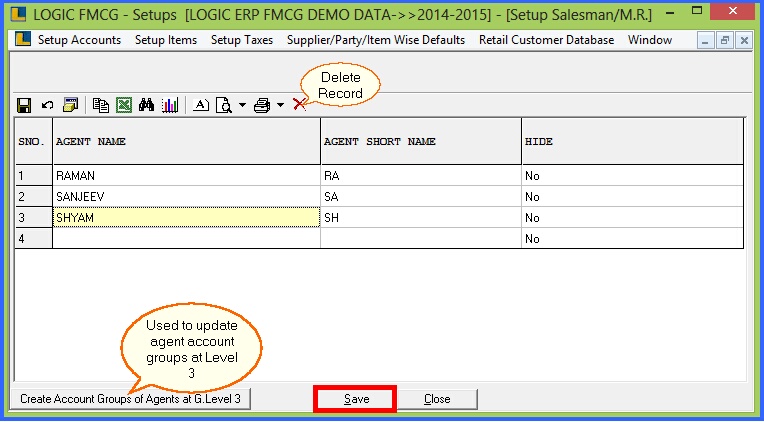Expand the print preview dropdown arrow
This screenshot has height=422, width=764.
(x=242, y=104)
